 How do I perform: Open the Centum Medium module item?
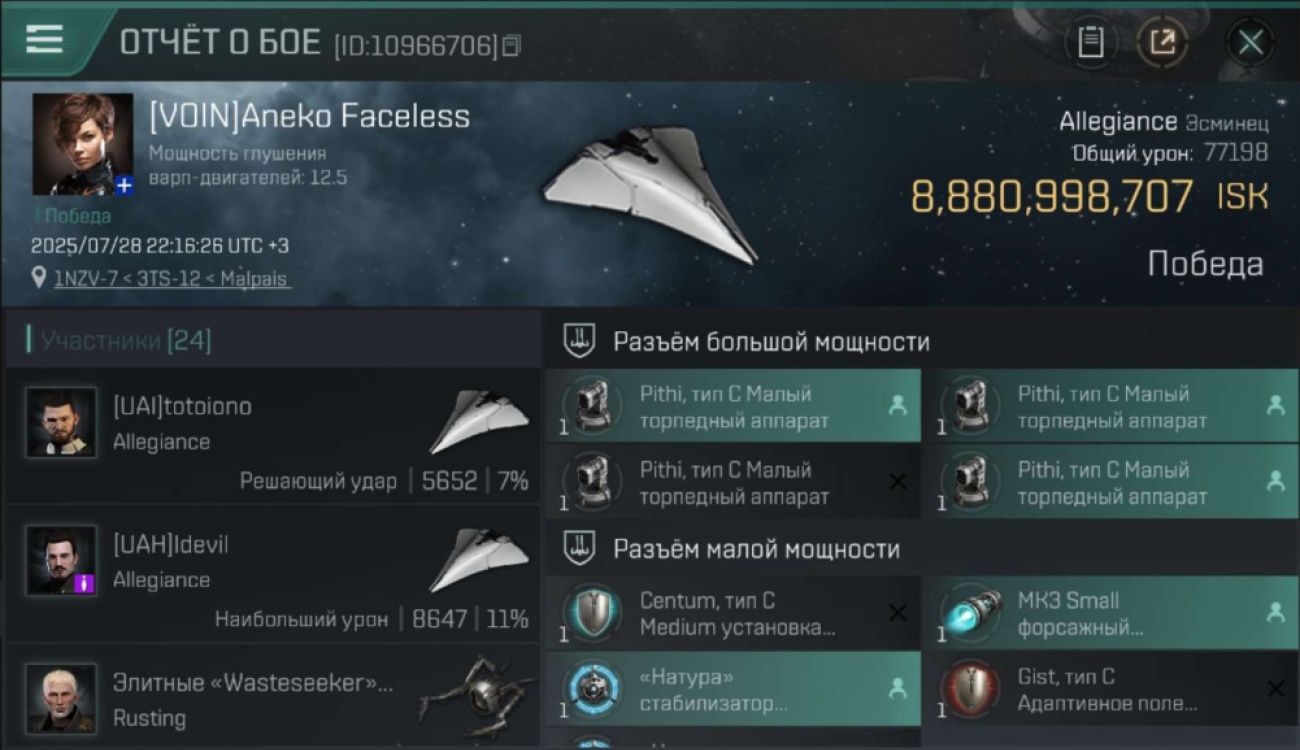pos(733,613)
